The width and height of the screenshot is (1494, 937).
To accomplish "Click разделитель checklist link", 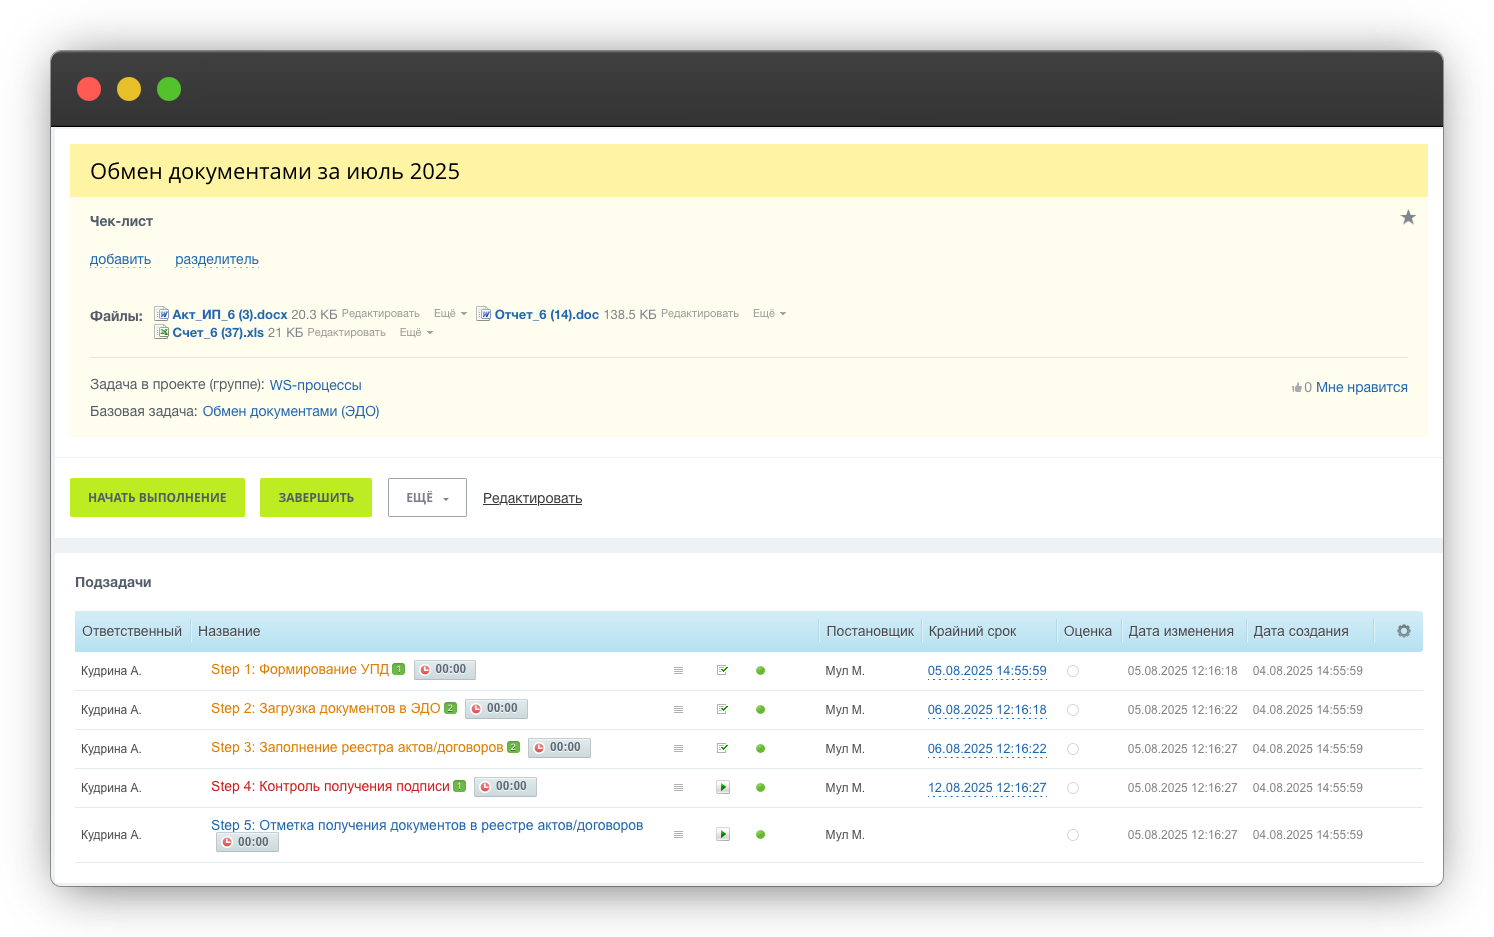I will [217, 260].
